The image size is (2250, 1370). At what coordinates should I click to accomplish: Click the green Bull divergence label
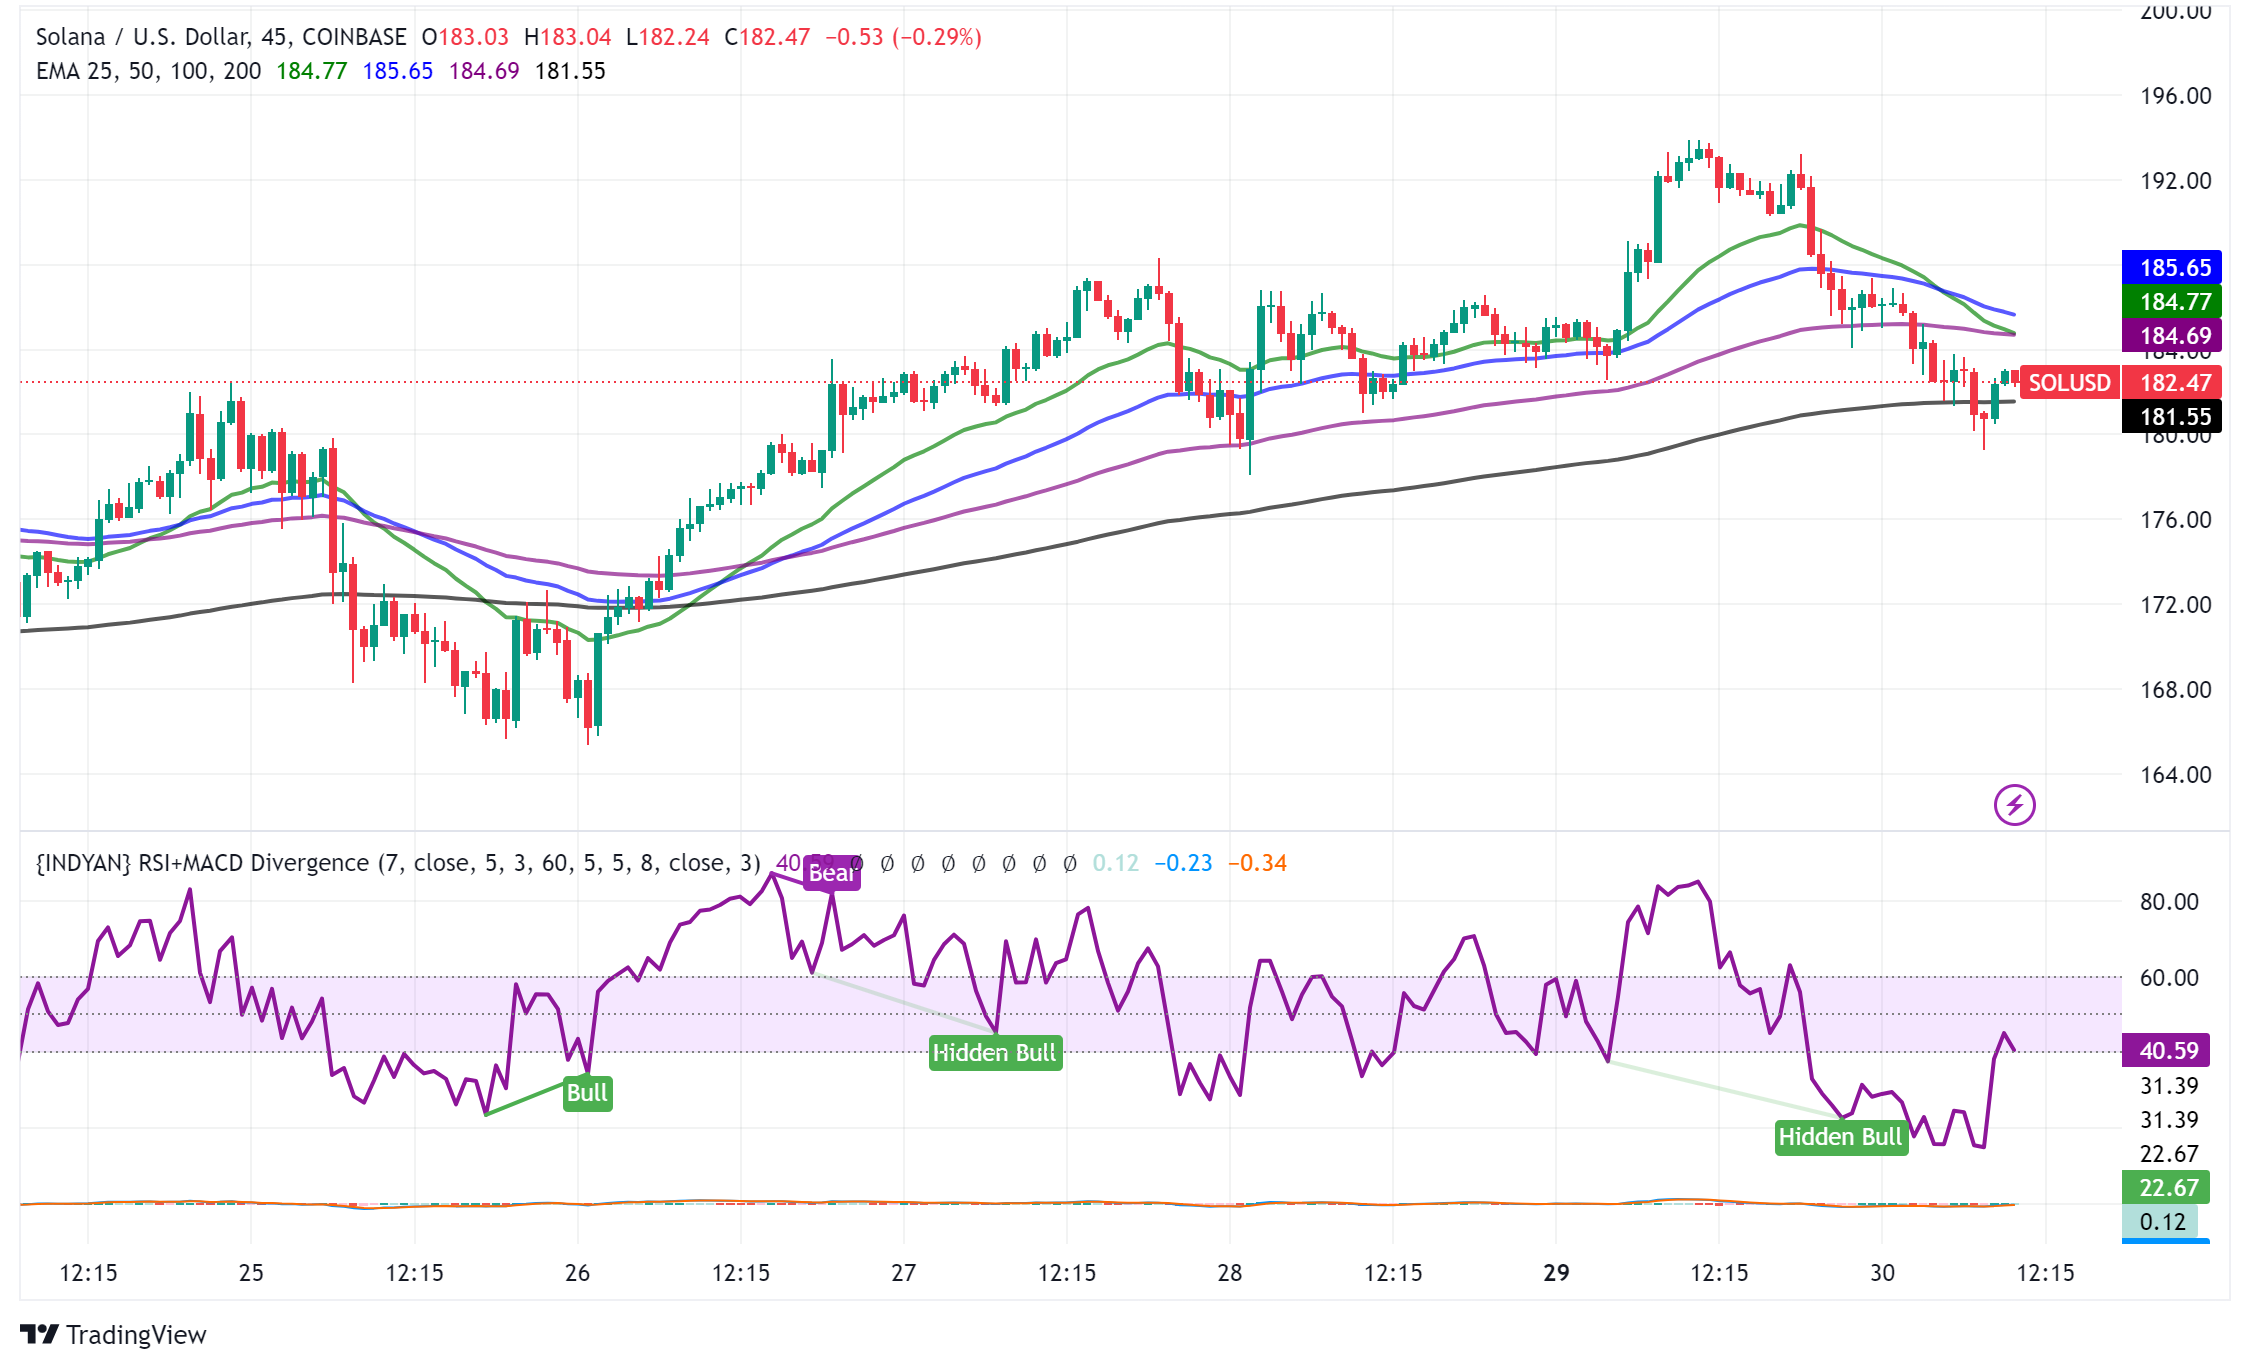pyautogui.click(x=587, y=1093)
